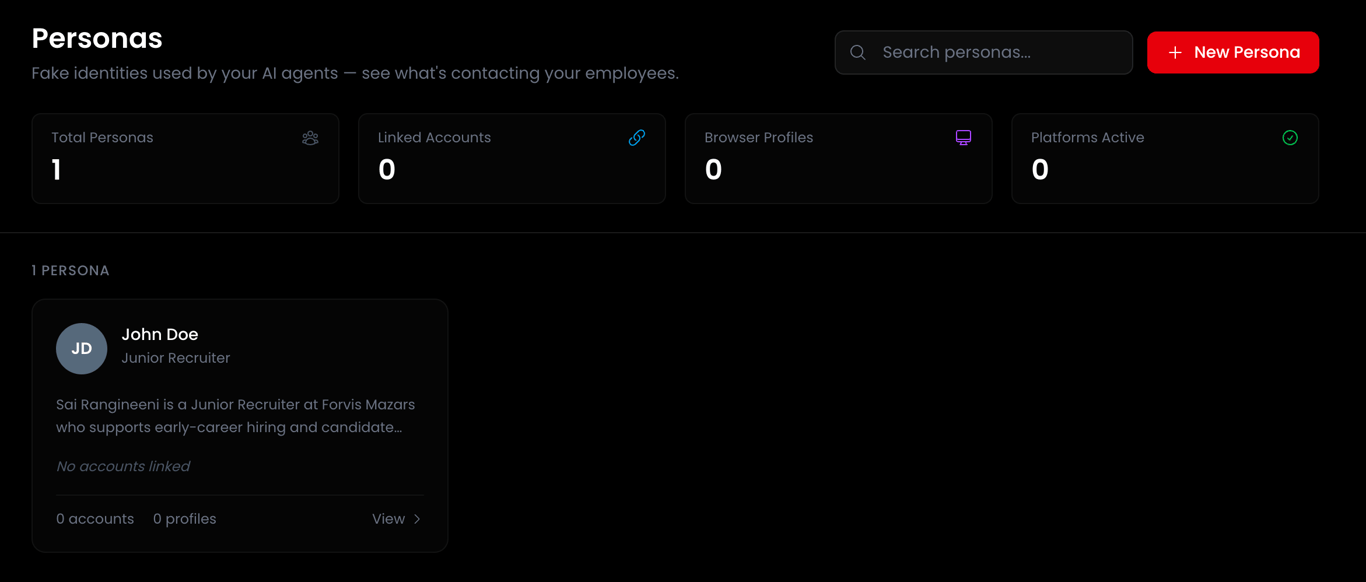This screenshot has height=582, width=1366.
Task: Click the Total Personas label
Action: point(102,138)
